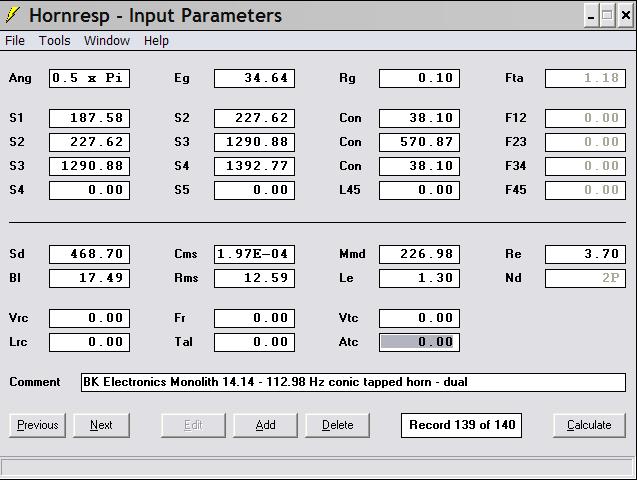Click the Le field with 1.30
This screenshot has height=480, width=637.
(x=419, y=278)
